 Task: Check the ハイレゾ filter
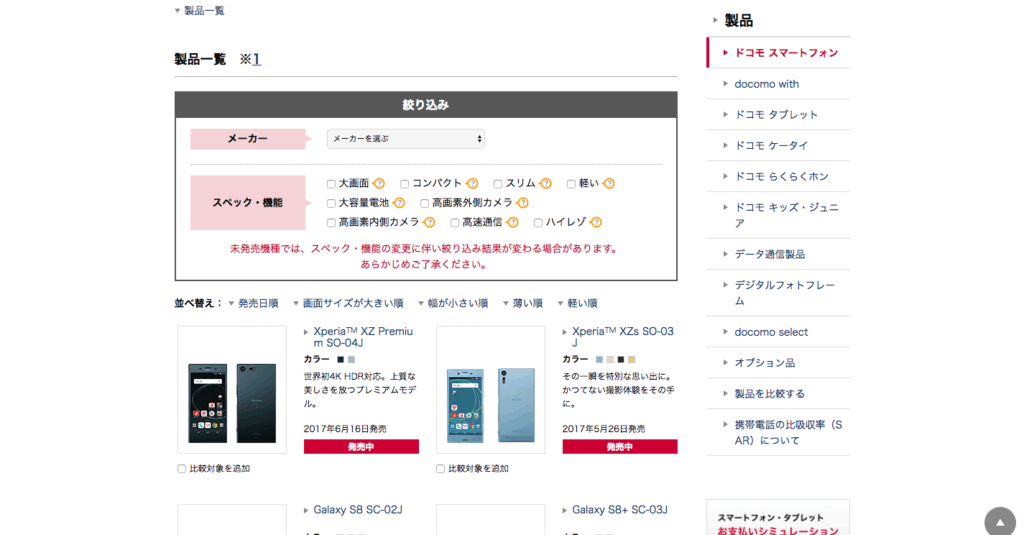(x=538, y=223)
